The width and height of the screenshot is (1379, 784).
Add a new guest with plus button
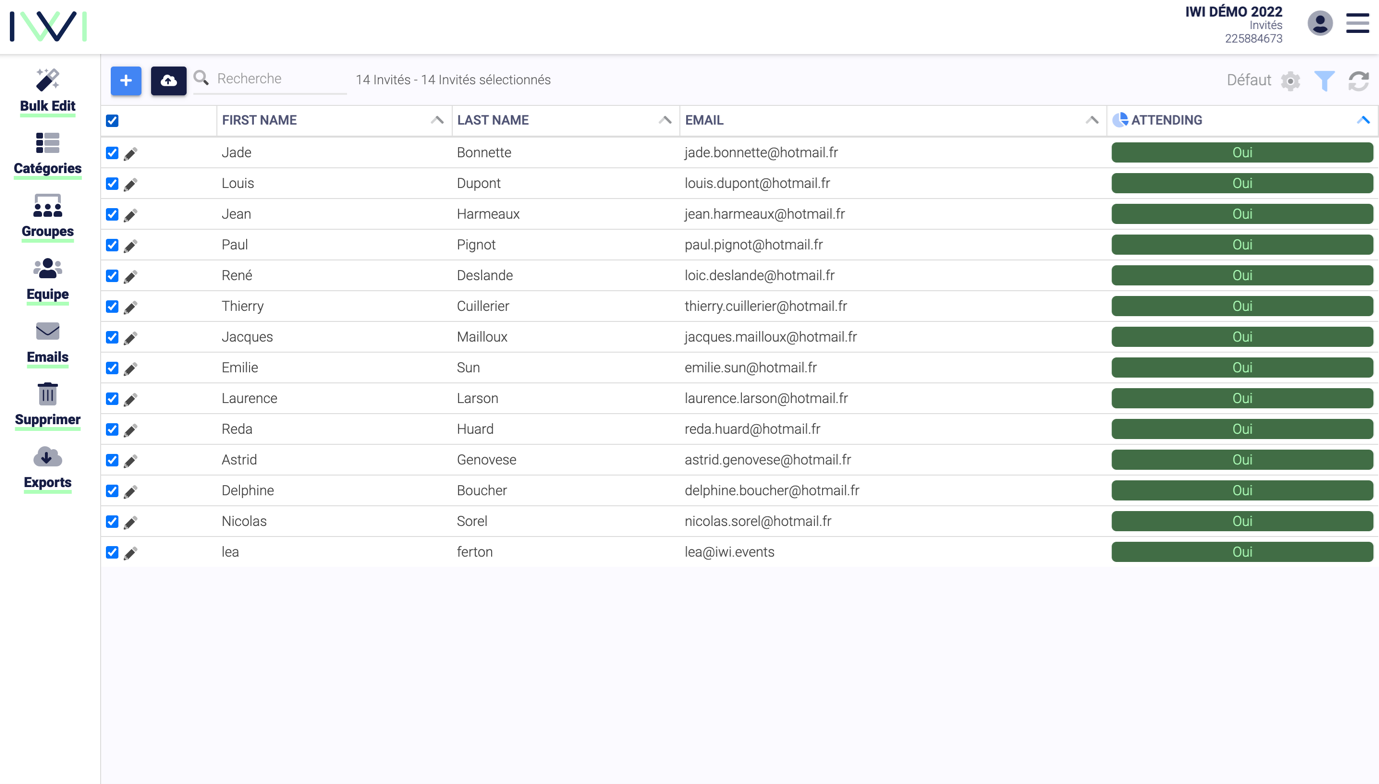click(126, 80)
